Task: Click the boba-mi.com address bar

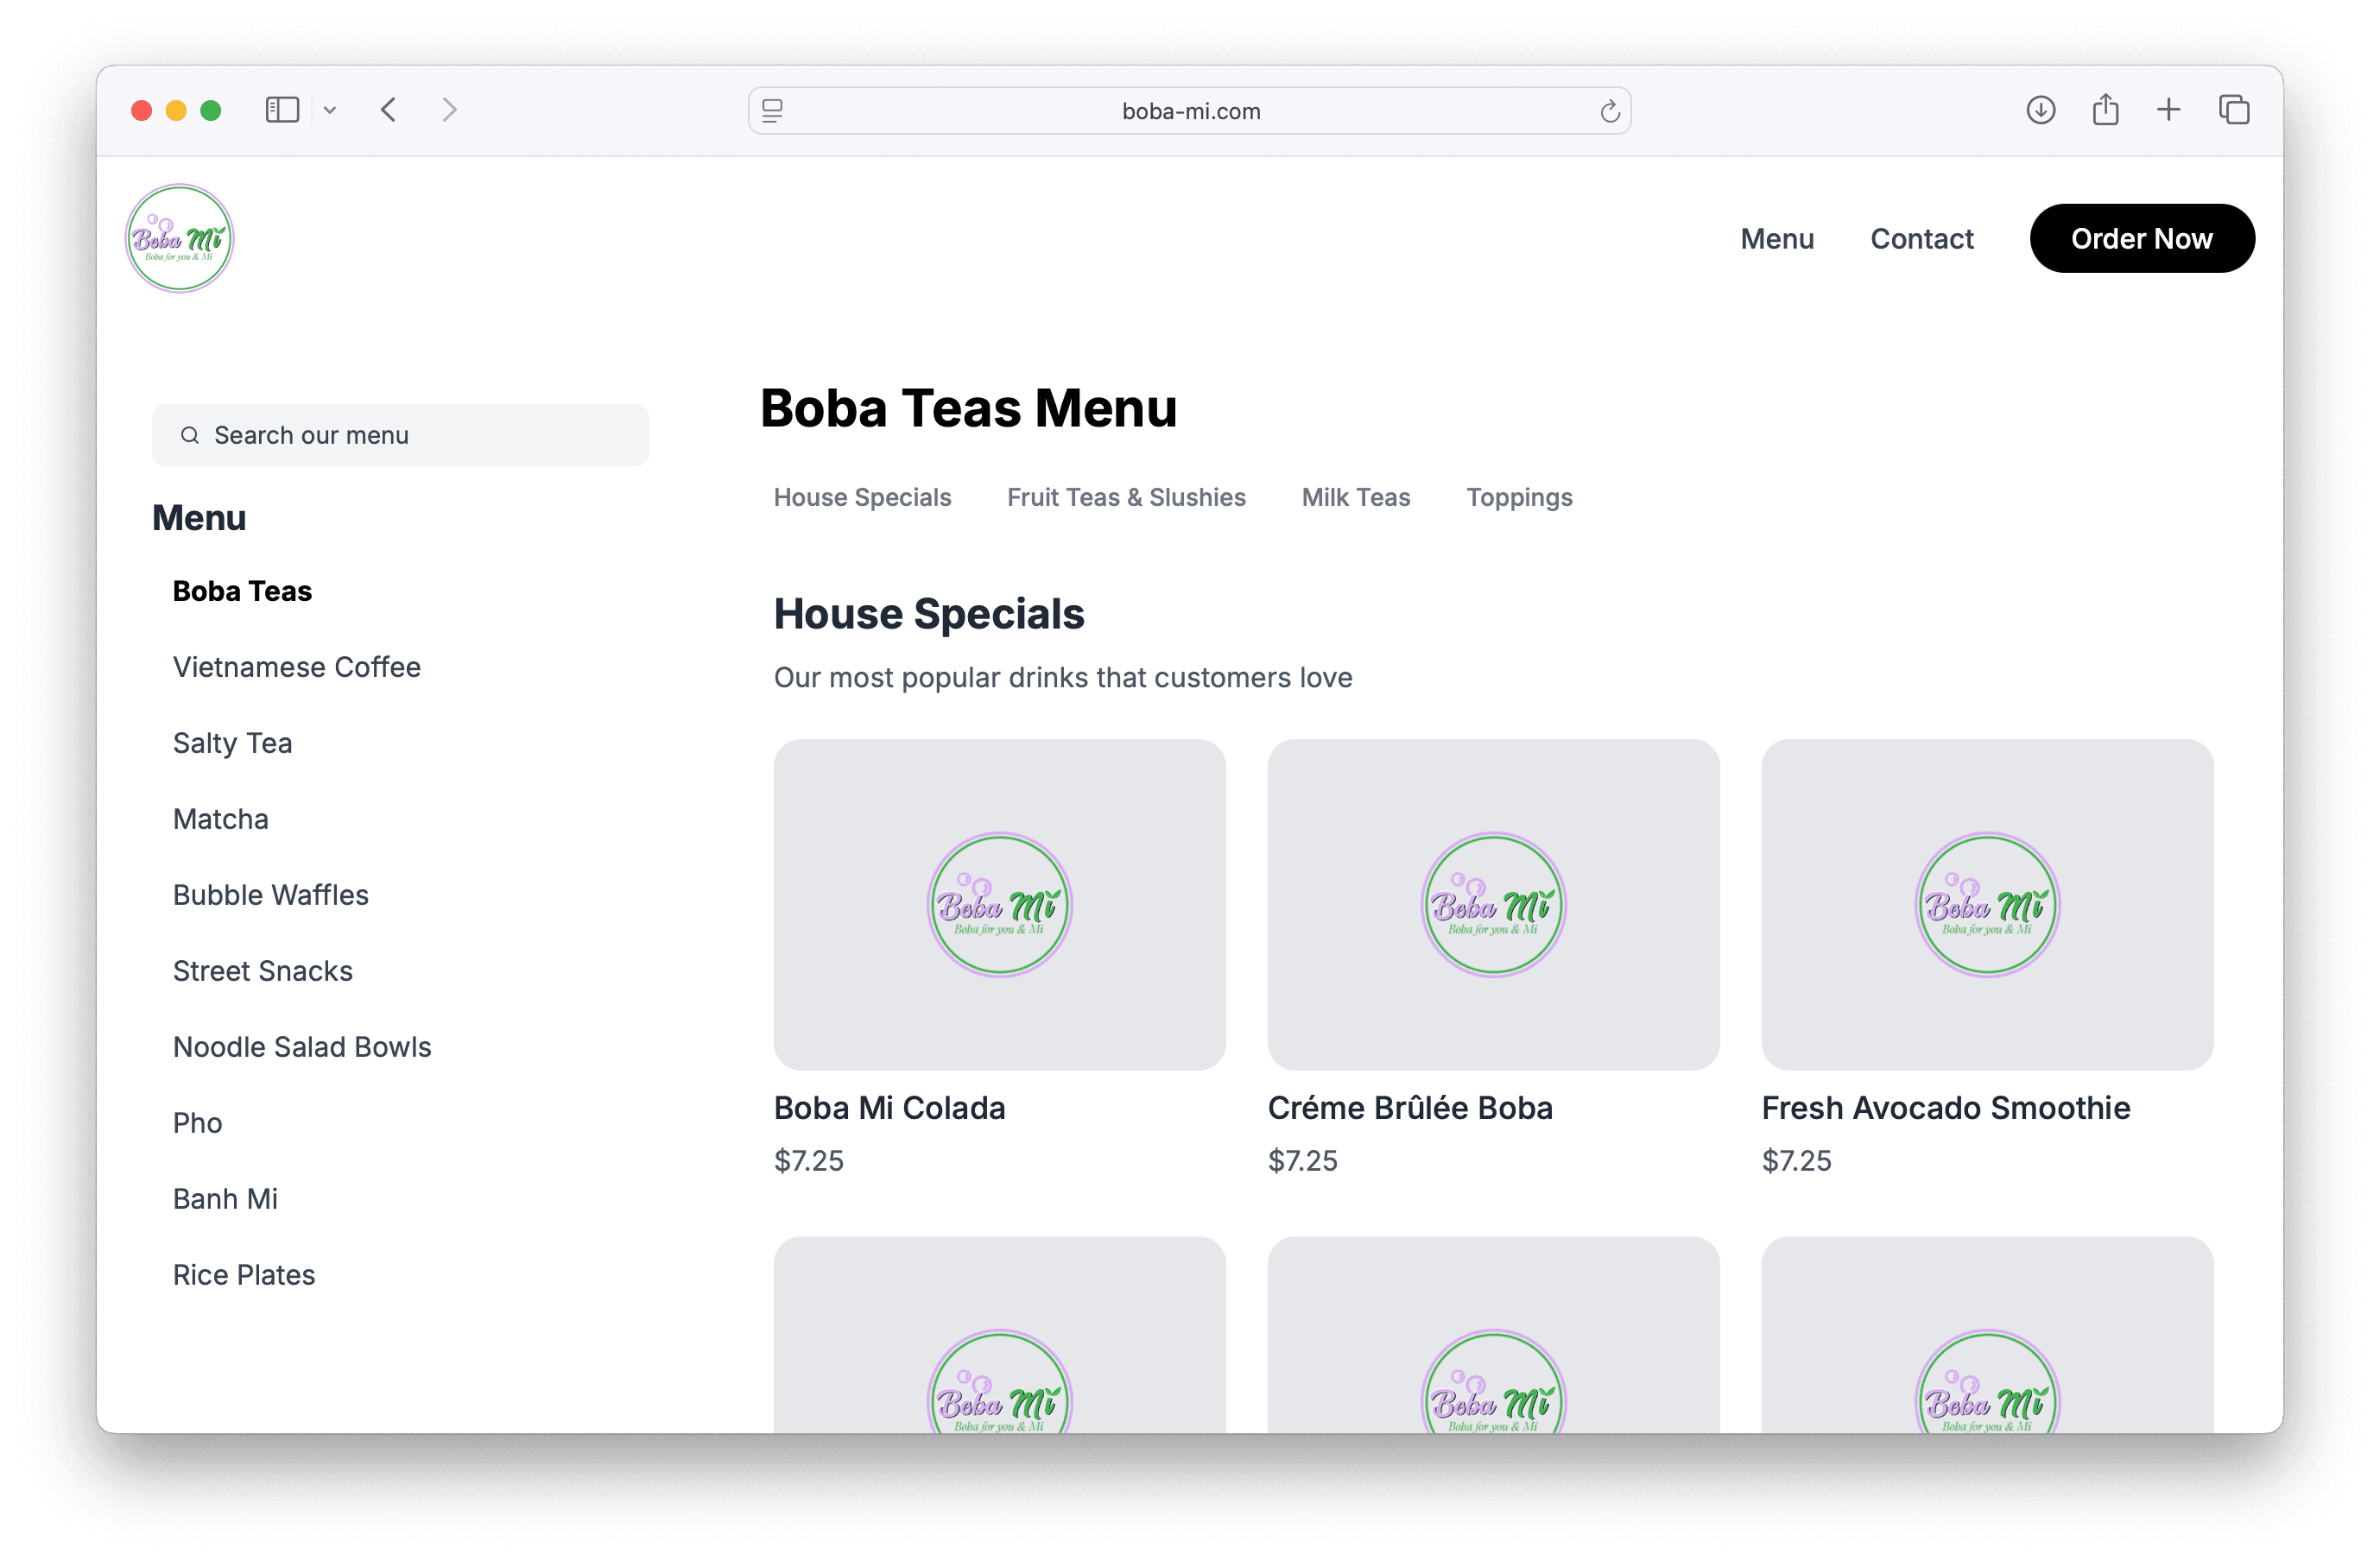Action: (1190, 111)
